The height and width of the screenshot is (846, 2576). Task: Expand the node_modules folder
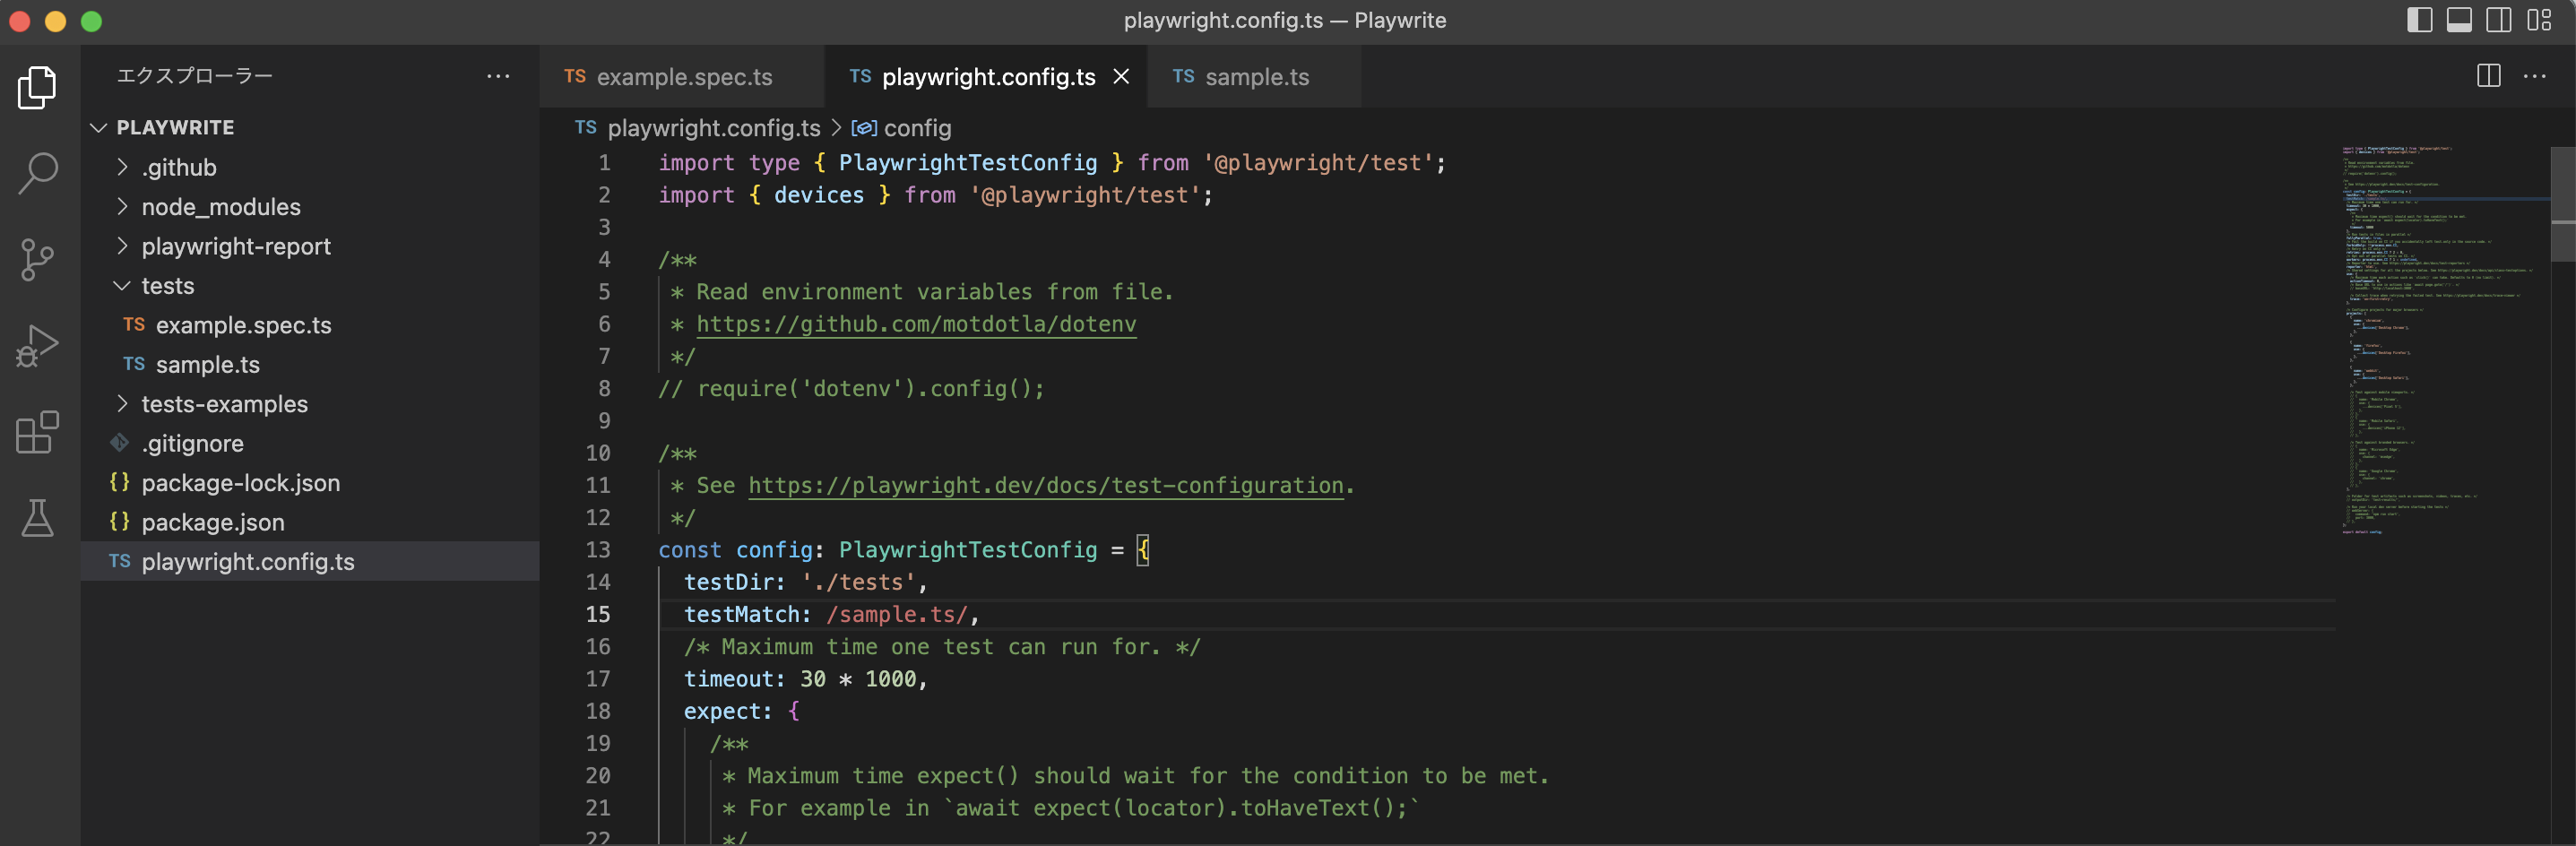(x=310, y=207)
